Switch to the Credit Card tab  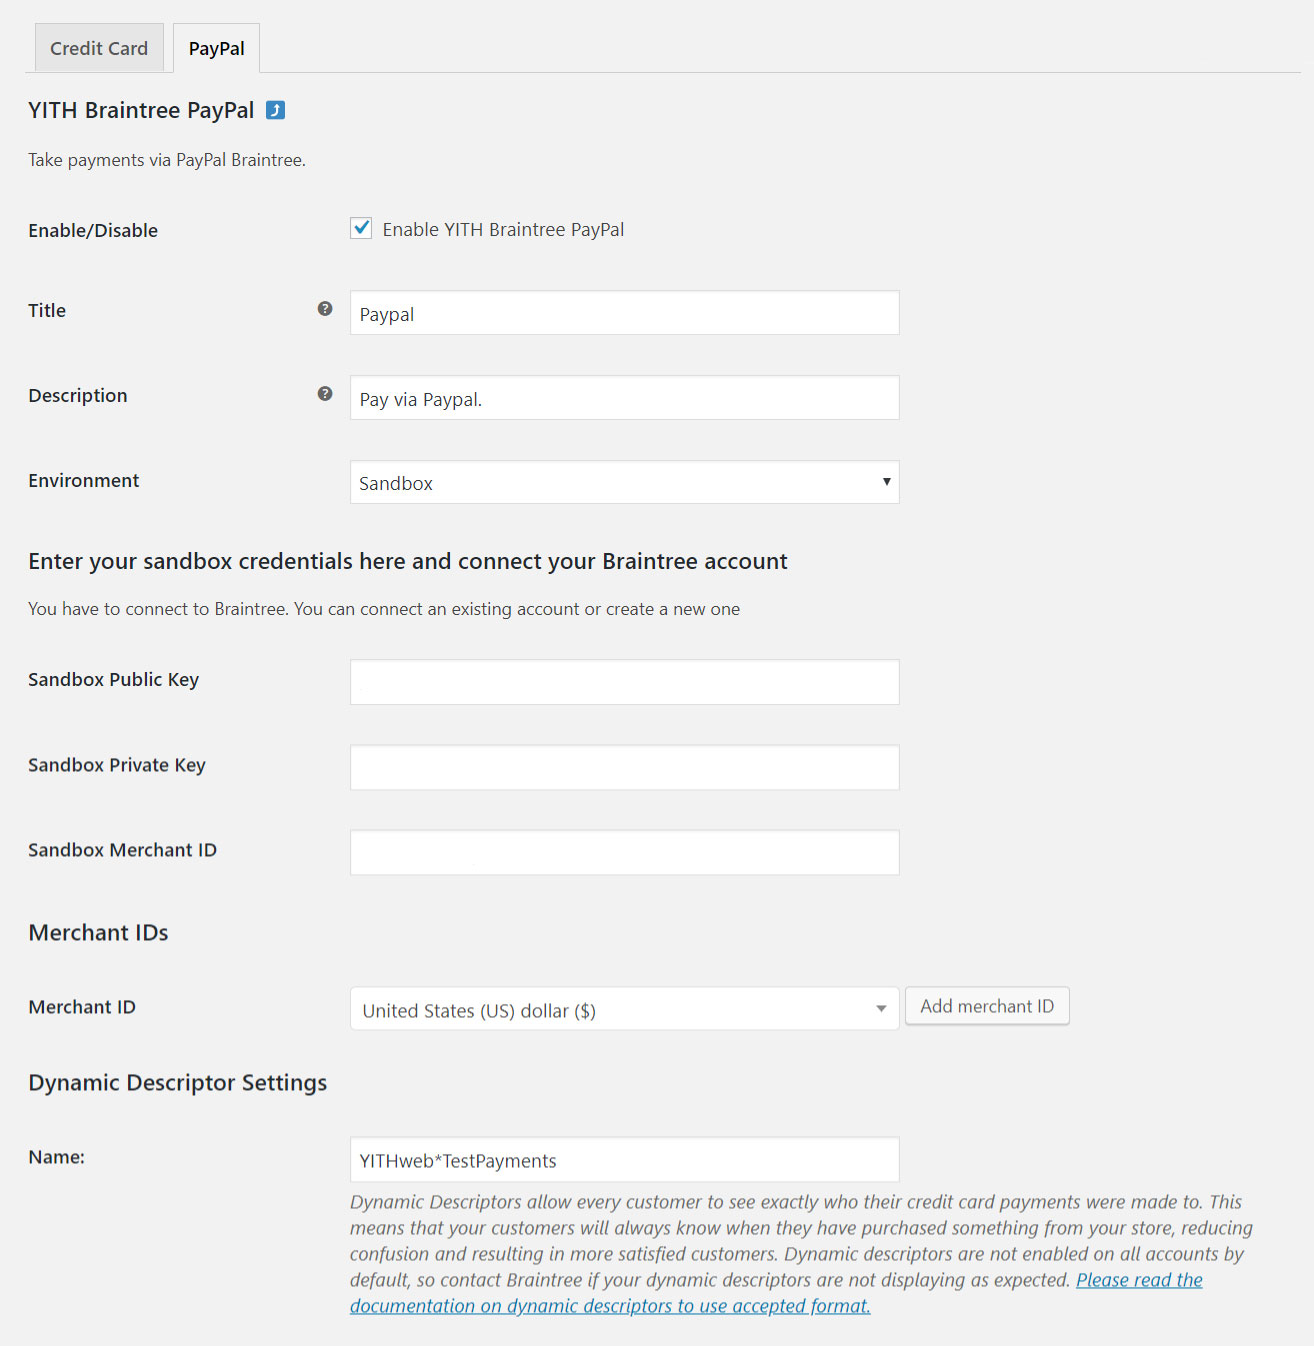(x=99, y=48)
